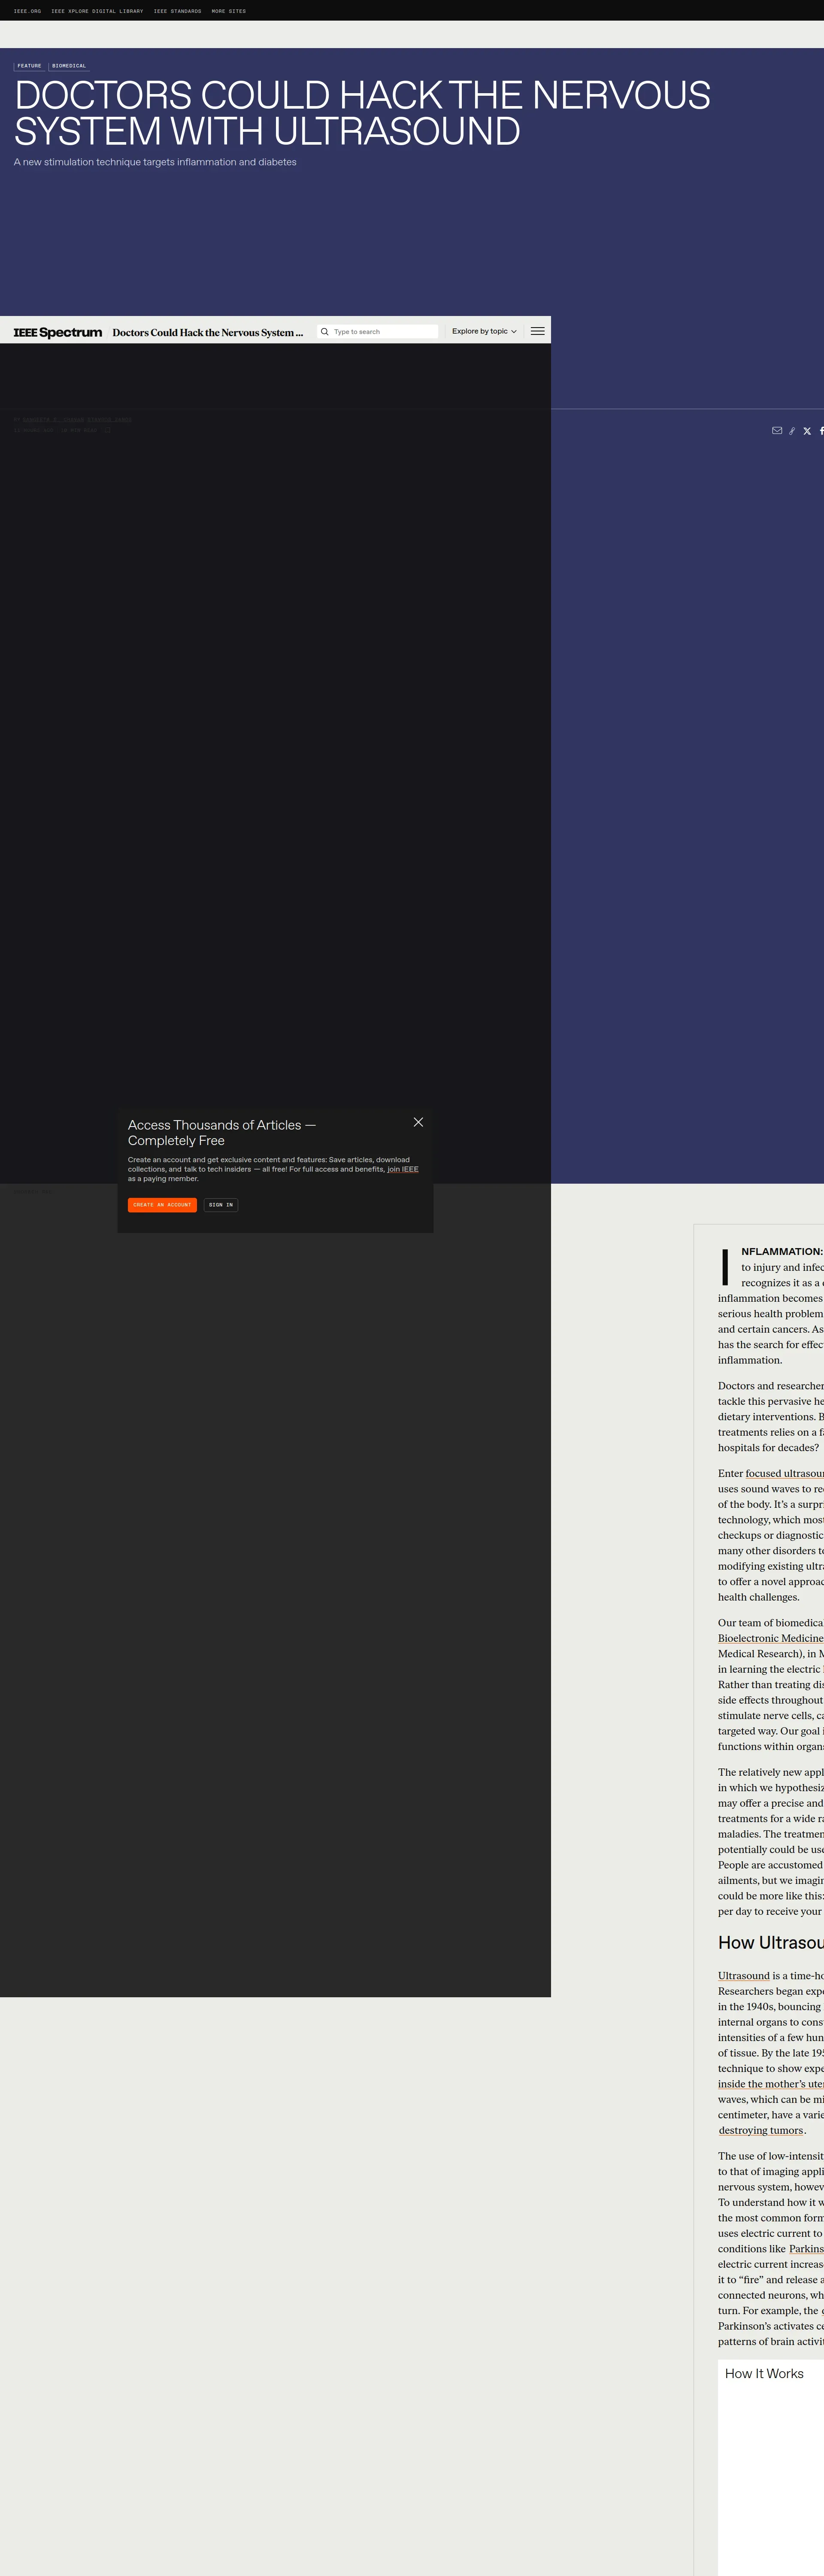Open the join IEEE link
Screen dimensions: 824x2576
coord(403,1169)
